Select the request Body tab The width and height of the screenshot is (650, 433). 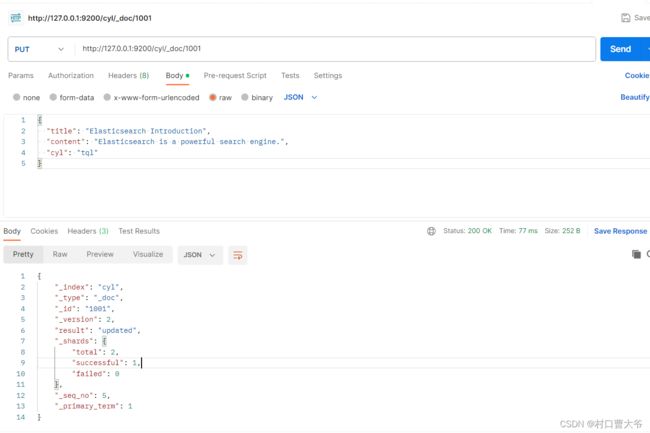pos(177,75)
